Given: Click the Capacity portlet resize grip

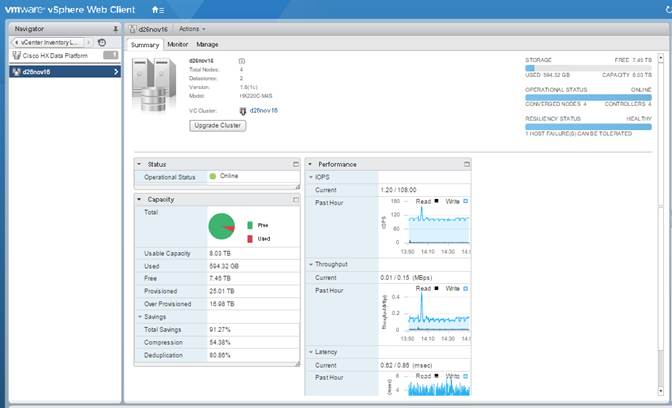Looking at the screenshot, I should (x=297, y=364).
